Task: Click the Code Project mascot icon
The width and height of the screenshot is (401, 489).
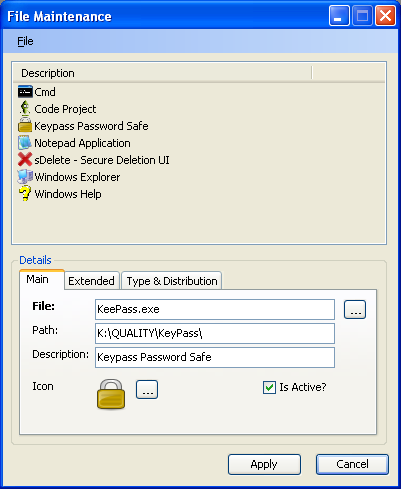Action: tap(25, 109)
